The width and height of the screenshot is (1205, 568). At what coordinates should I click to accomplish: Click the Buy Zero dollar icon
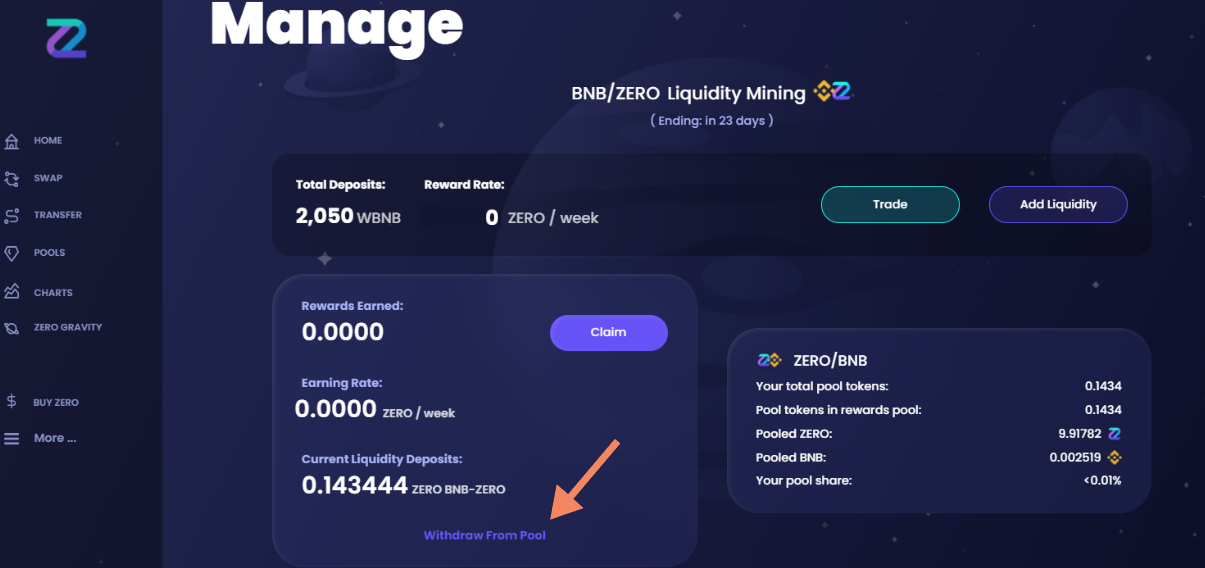click(x=12, y=402)
